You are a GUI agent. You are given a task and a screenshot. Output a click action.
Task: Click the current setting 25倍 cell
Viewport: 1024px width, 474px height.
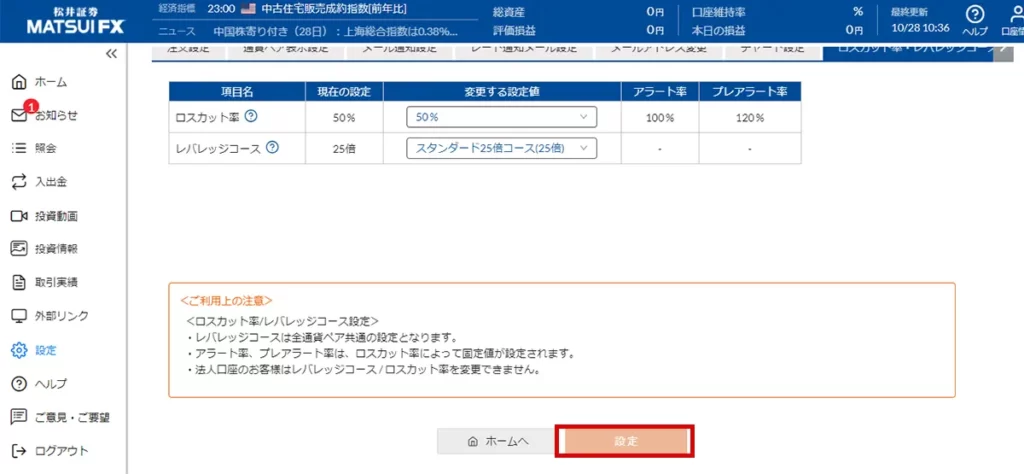(344, 148)
